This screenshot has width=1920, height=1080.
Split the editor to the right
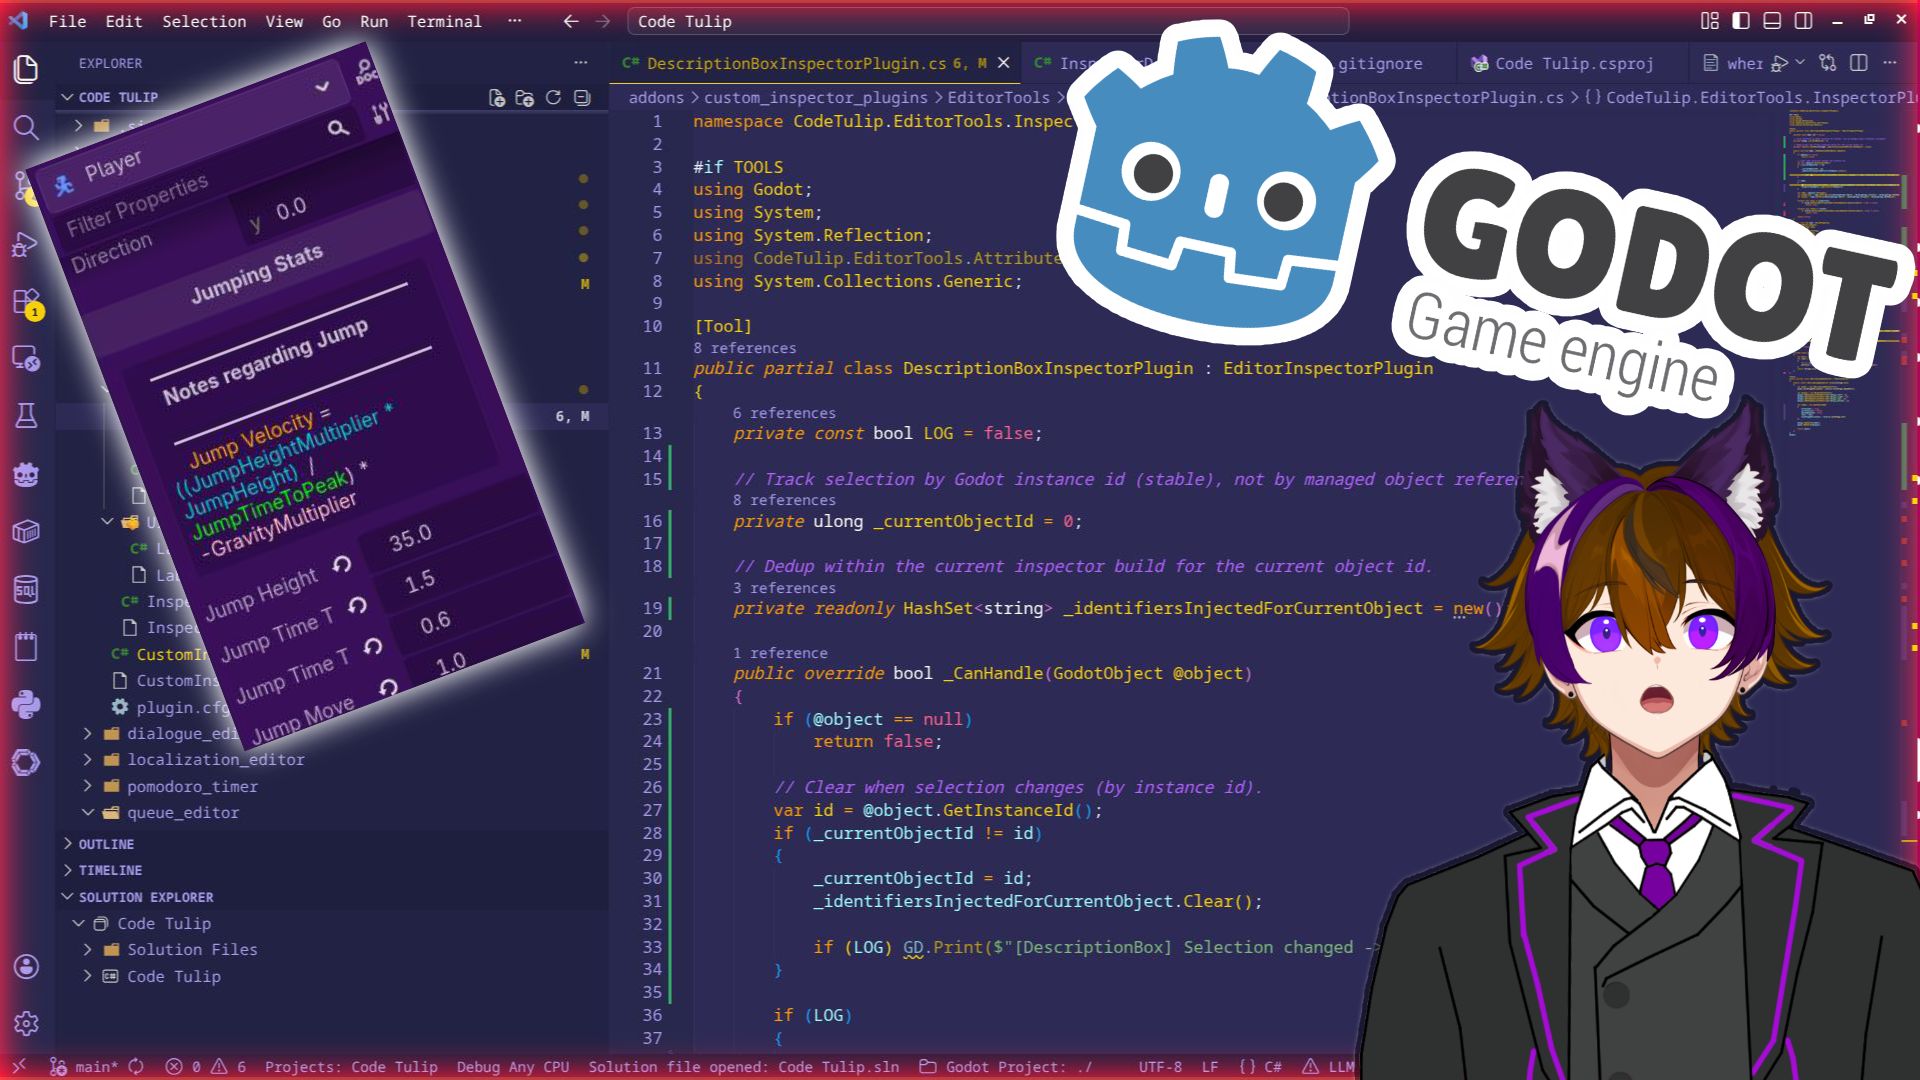click(x=1859, y=63)
